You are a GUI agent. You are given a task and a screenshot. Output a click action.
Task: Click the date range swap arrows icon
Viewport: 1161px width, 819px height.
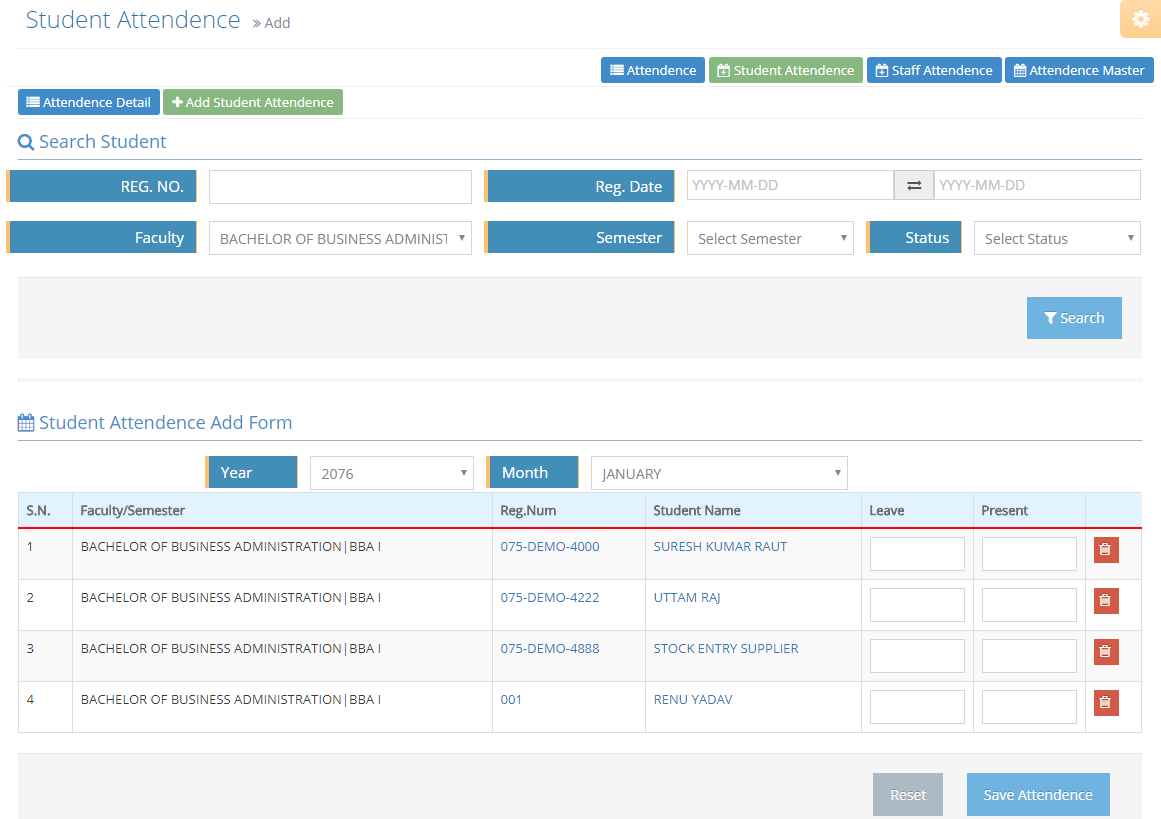(x=913, y=186)
